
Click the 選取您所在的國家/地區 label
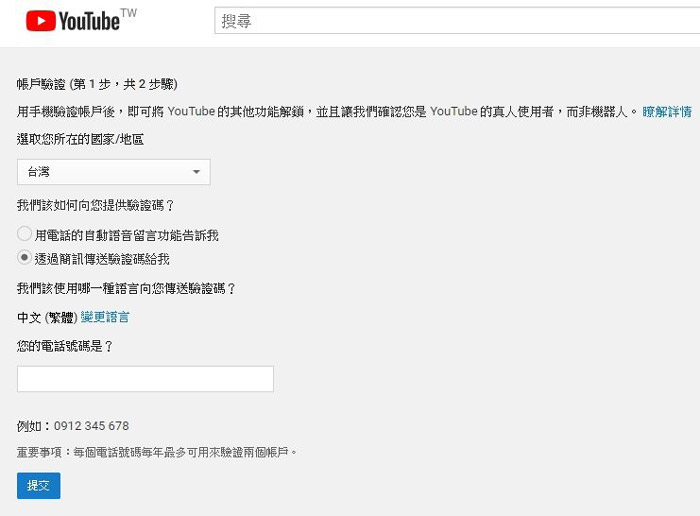click(x=80, y=139)
